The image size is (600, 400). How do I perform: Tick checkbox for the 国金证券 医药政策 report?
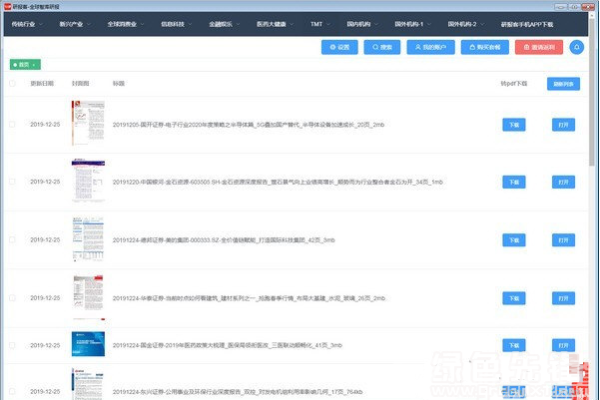point(12,345)
